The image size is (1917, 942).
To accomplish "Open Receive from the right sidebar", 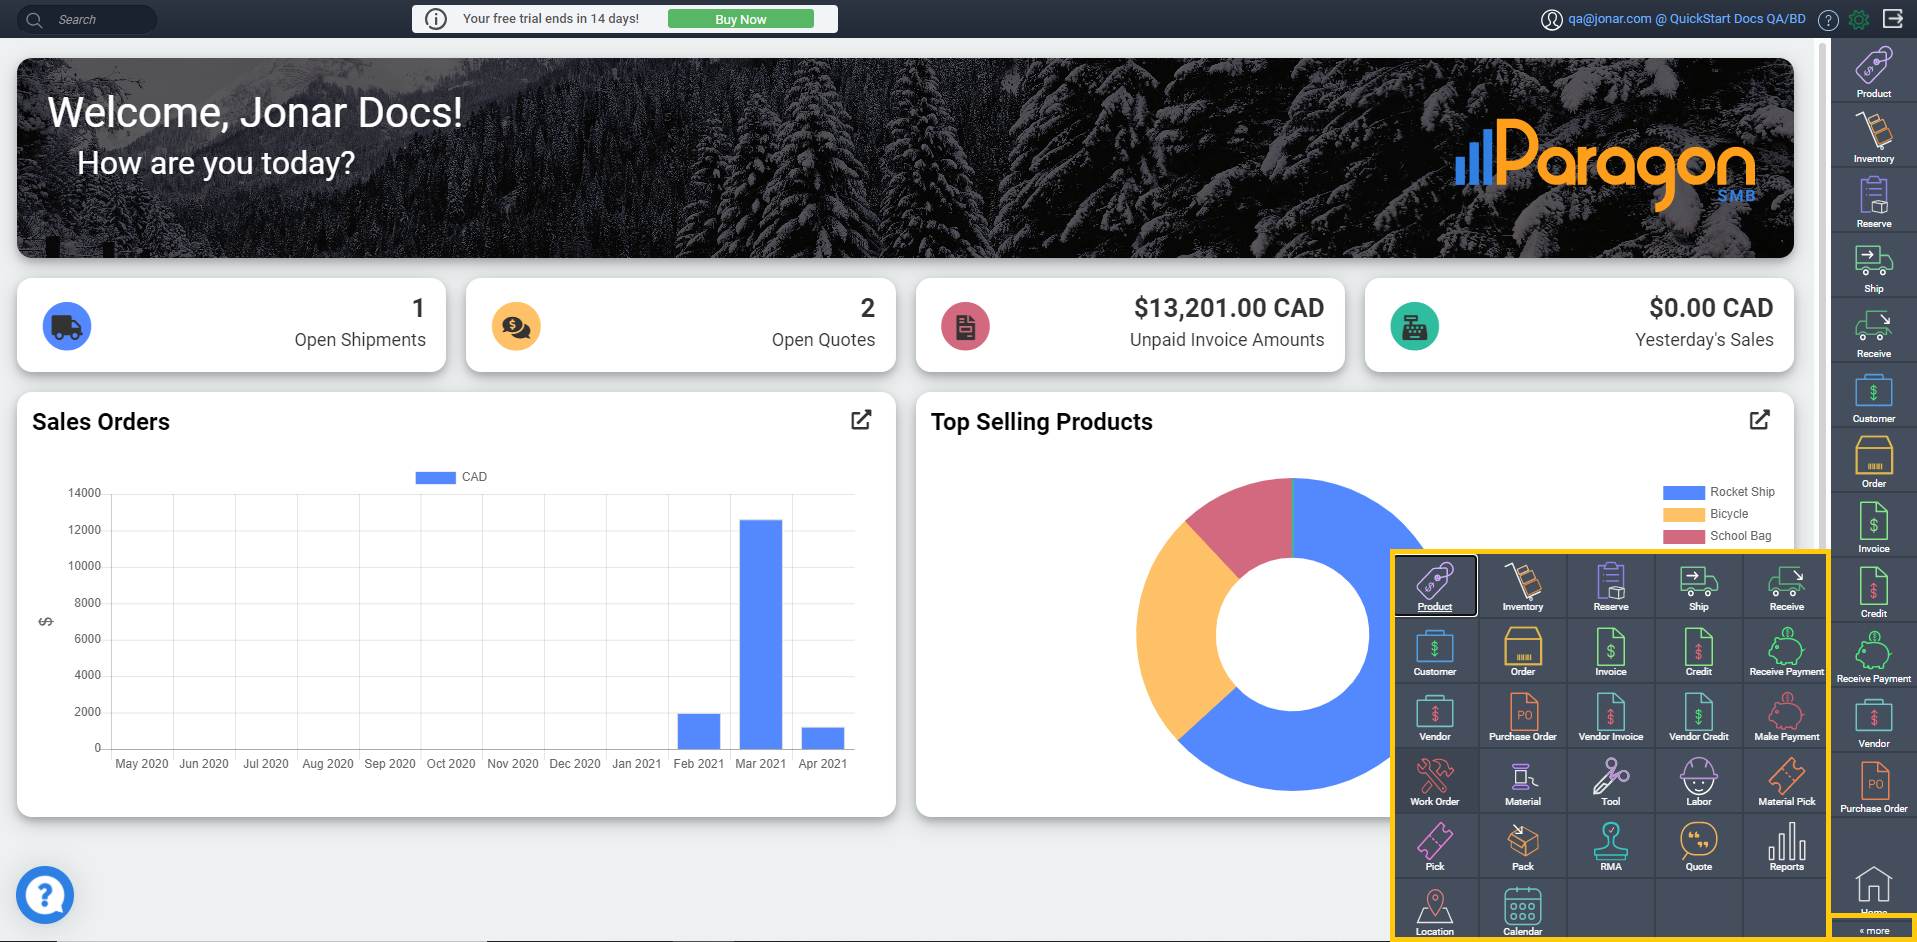I will (1873, 331).
